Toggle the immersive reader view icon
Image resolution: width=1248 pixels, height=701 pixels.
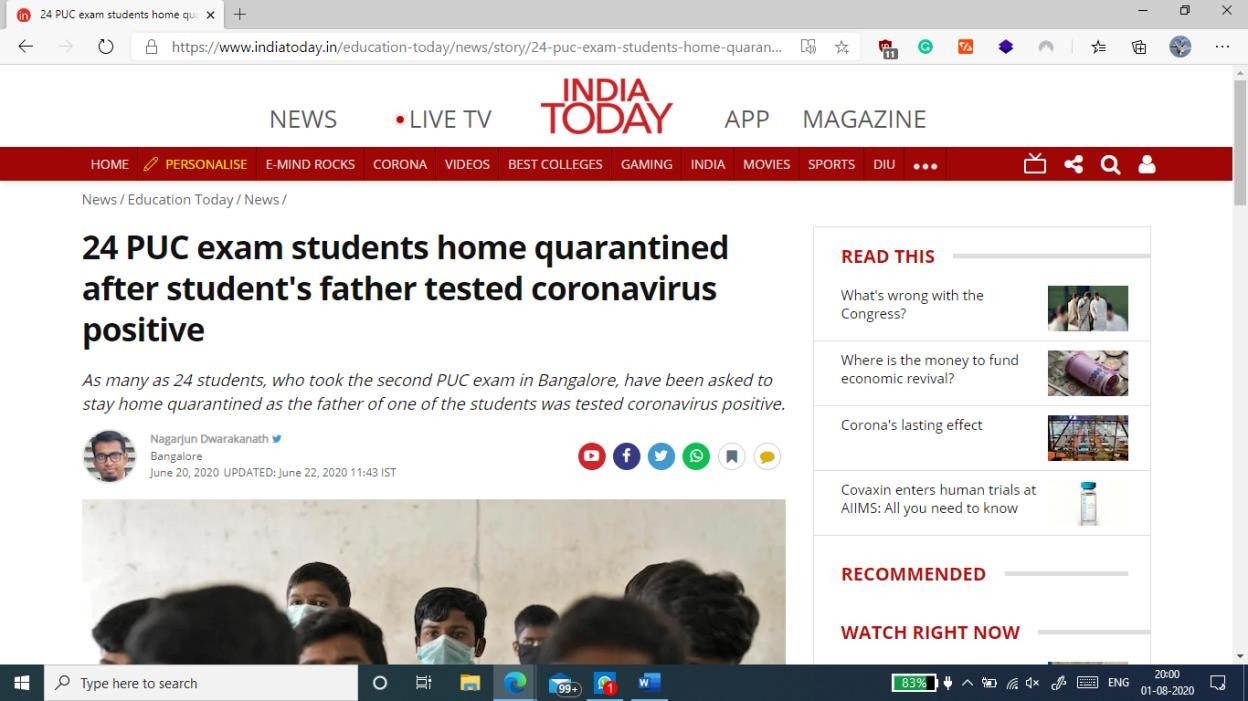[808, 47]
